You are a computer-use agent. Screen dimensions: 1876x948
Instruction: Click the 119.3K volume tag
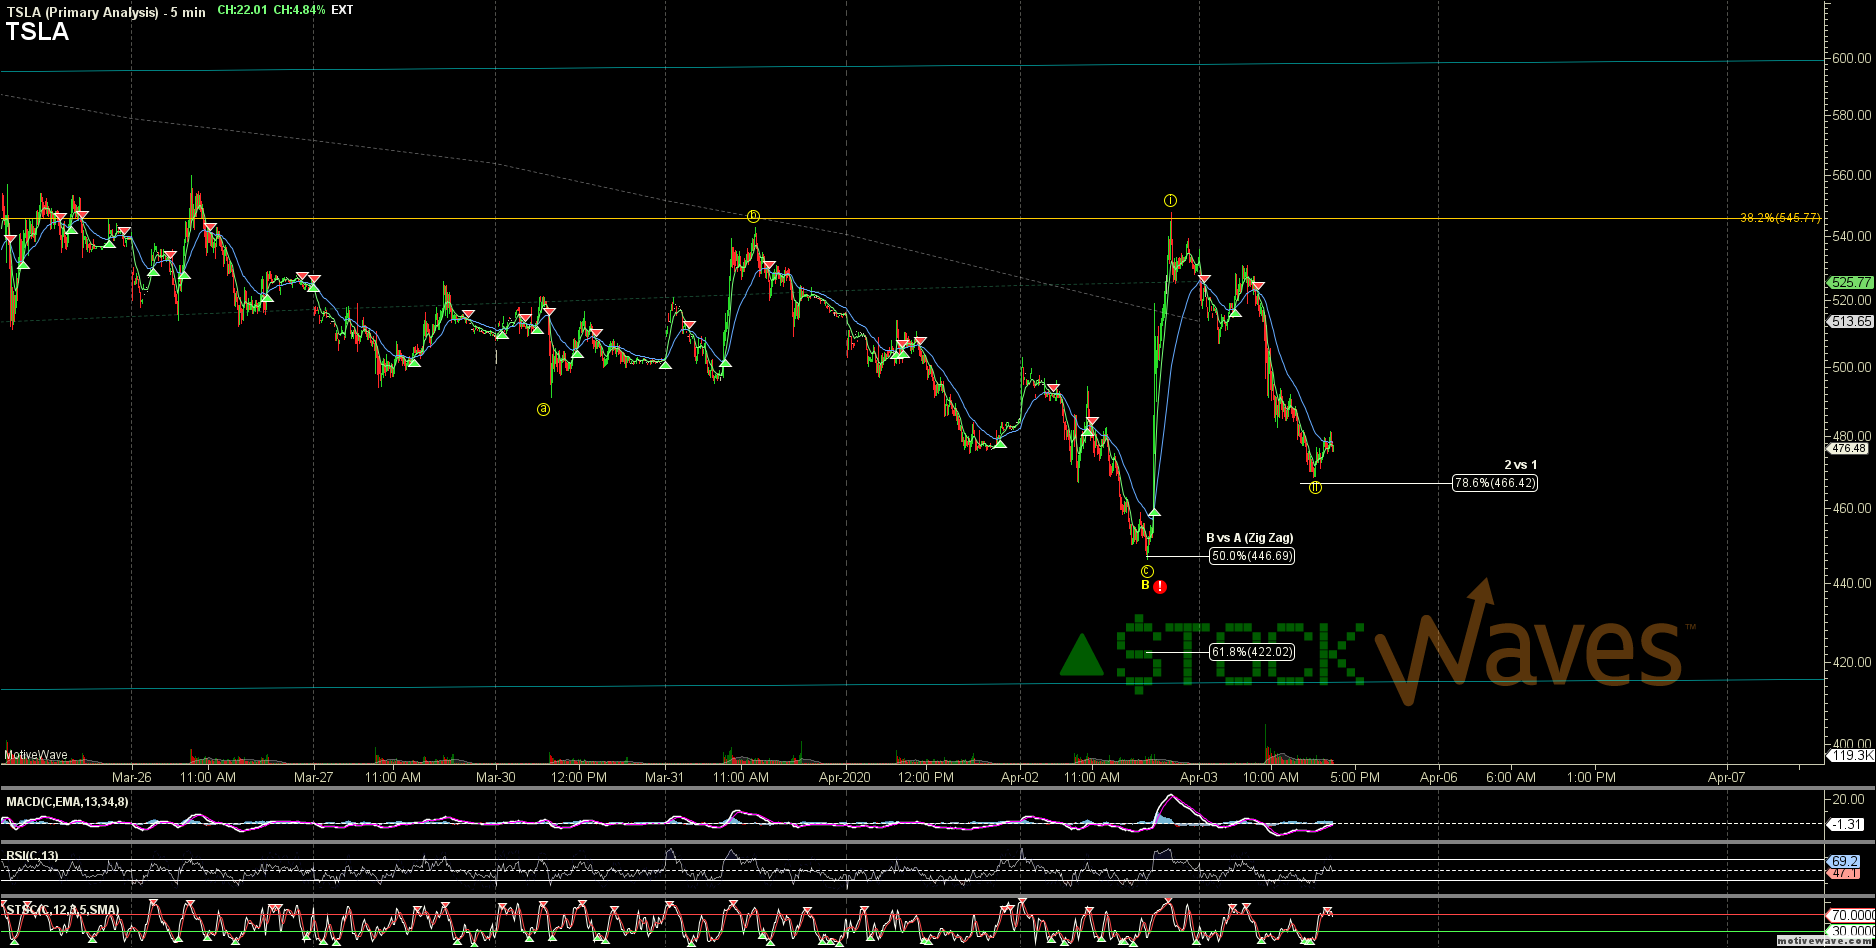click(x=1851, y=756)
